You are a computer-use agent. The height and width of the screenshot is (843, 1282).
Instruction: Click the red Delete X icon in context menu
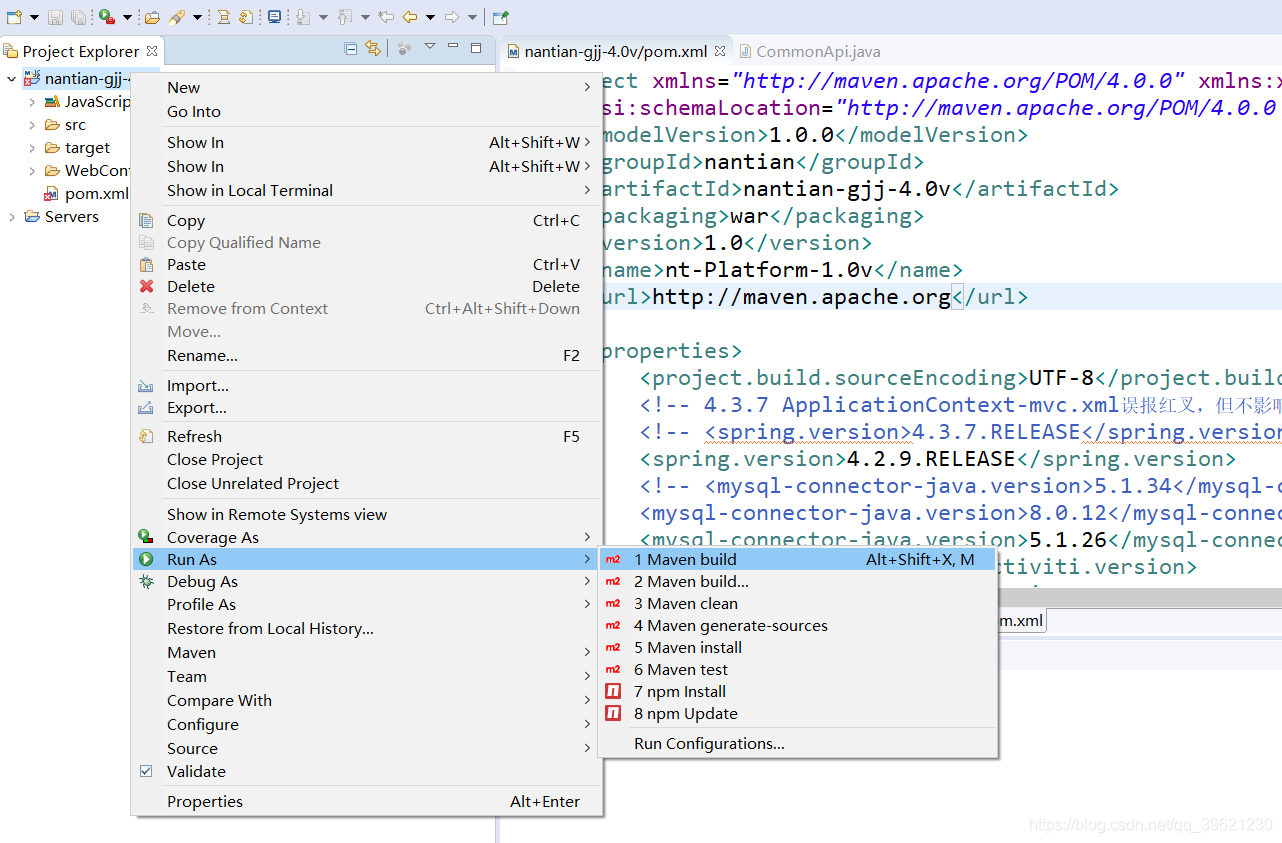pos(147,287)
